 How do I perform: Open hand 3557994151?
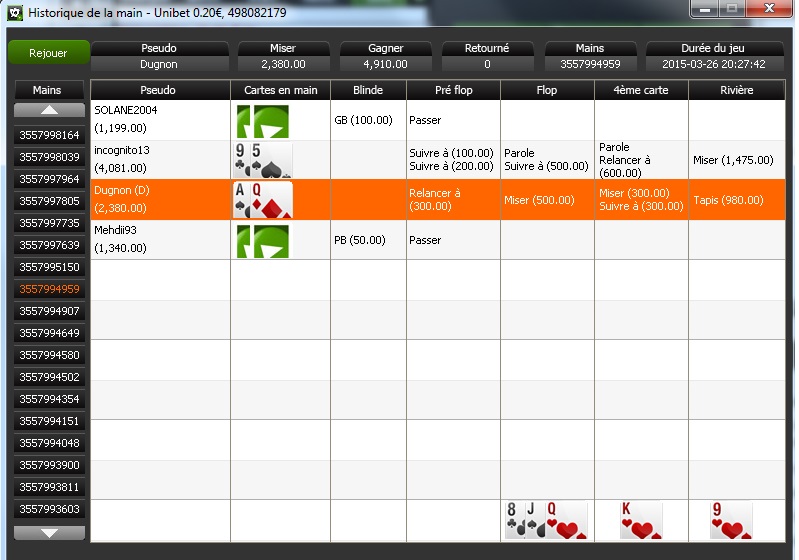pos(49,421)
